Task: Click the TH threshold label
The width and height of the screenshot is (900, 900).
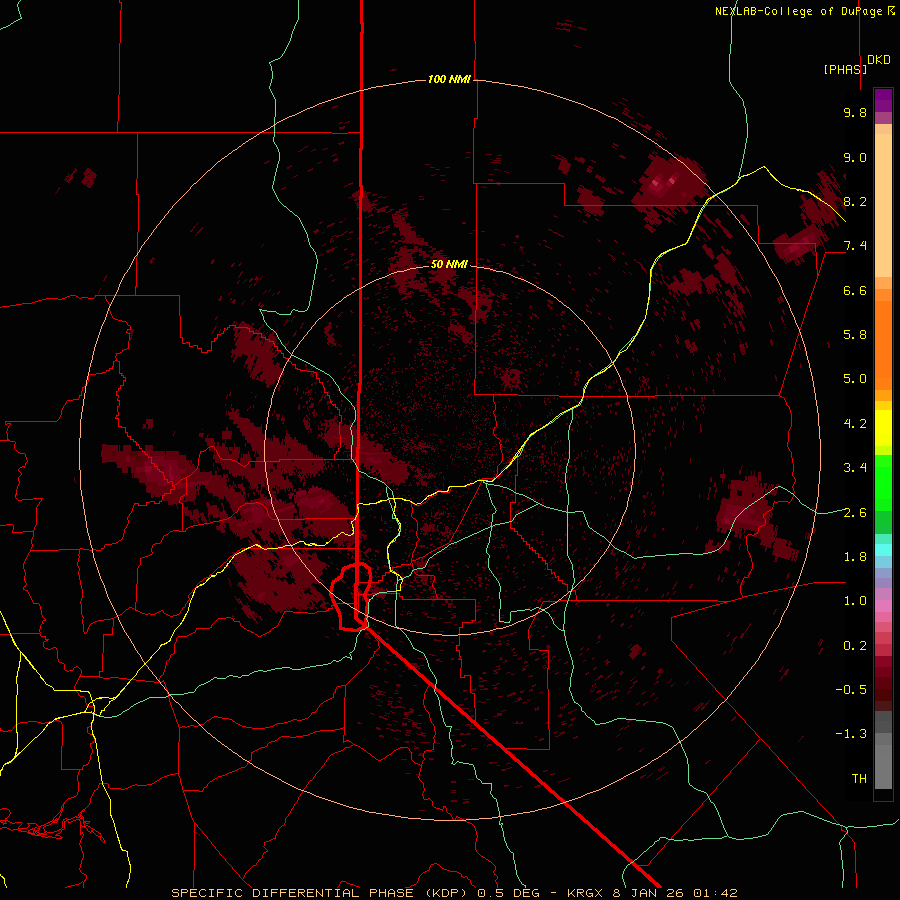Action: pyautogui.click(x=859, y=779)
